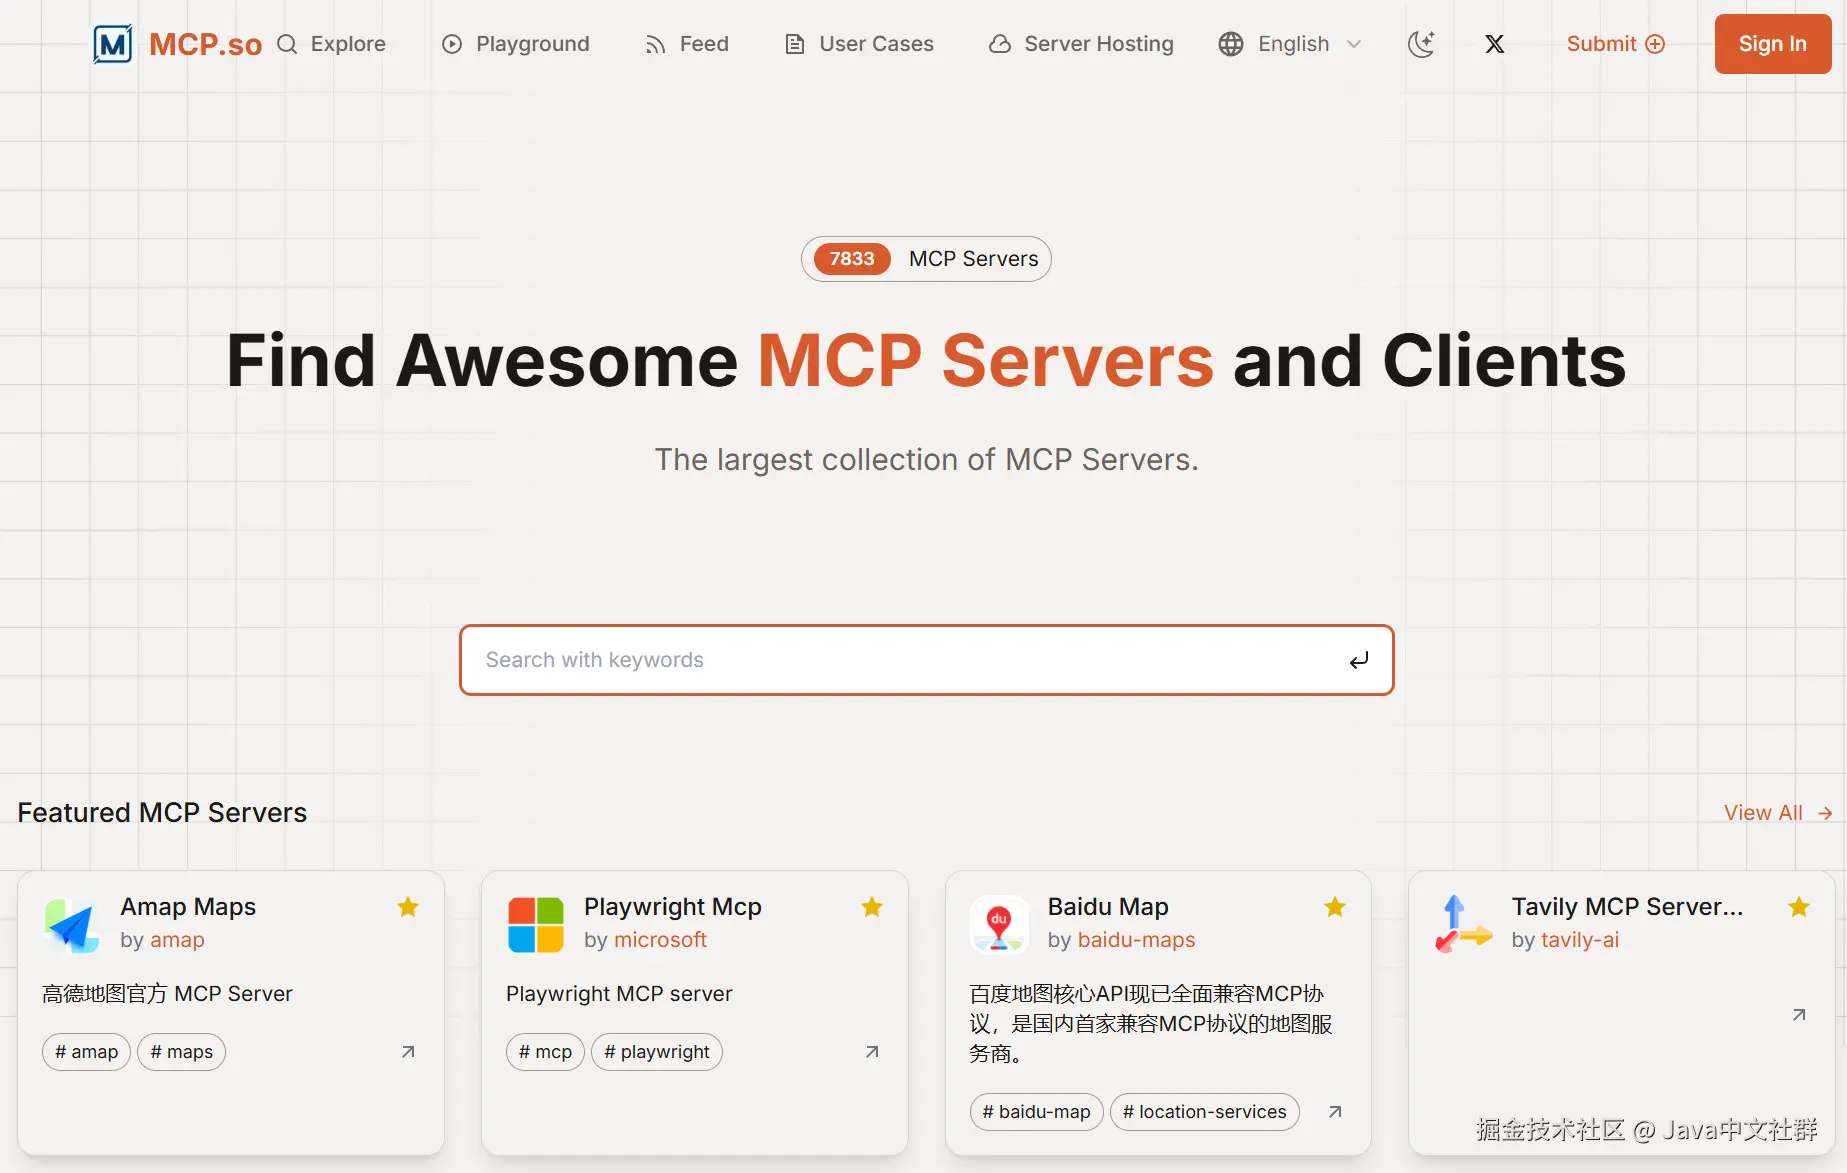The image size is (1847, 1173).
Task: Open the baidu-maps author link
Action: coord(1136,940)
